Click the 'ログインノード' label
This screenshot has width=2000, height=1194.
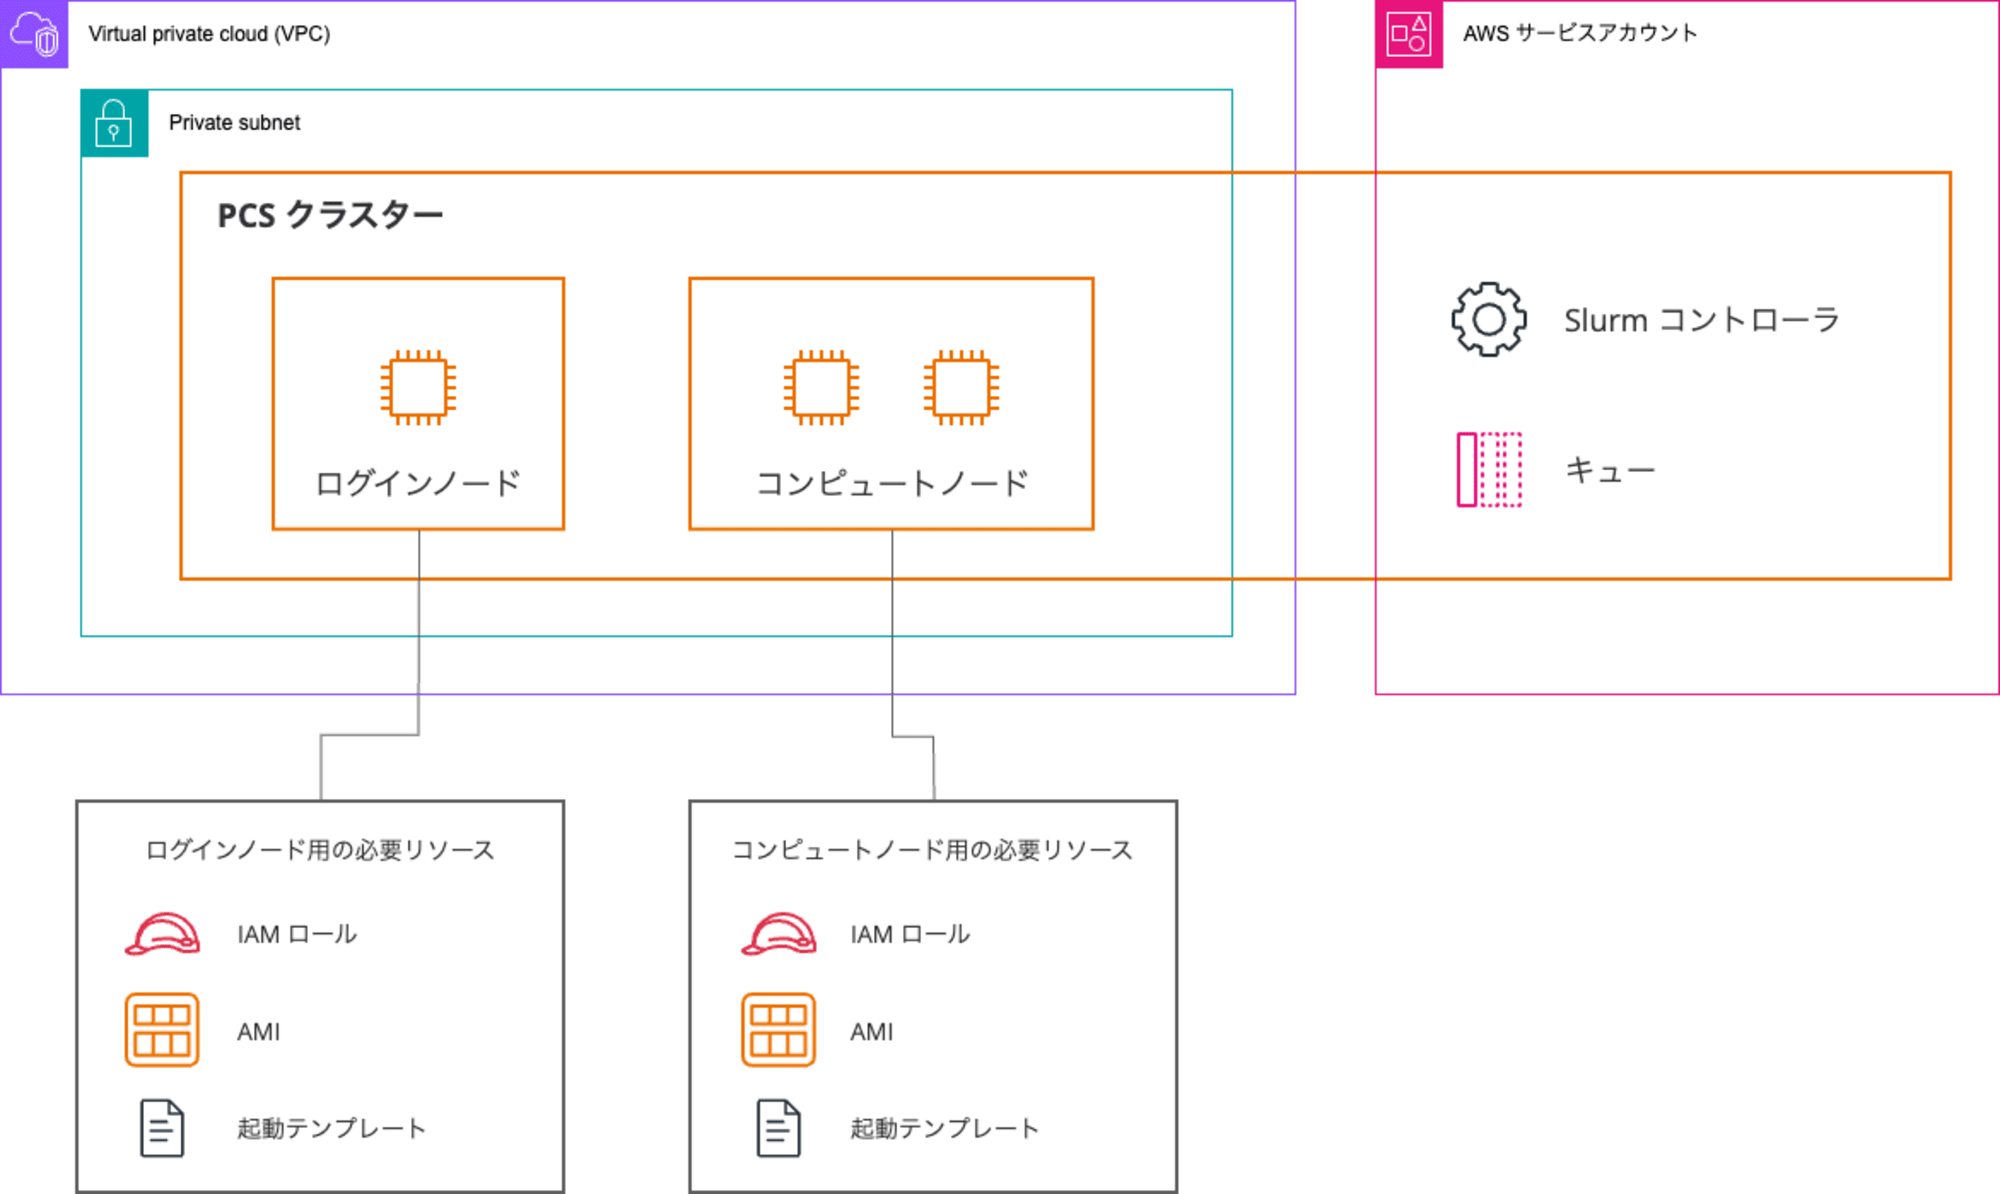point(418,483)
